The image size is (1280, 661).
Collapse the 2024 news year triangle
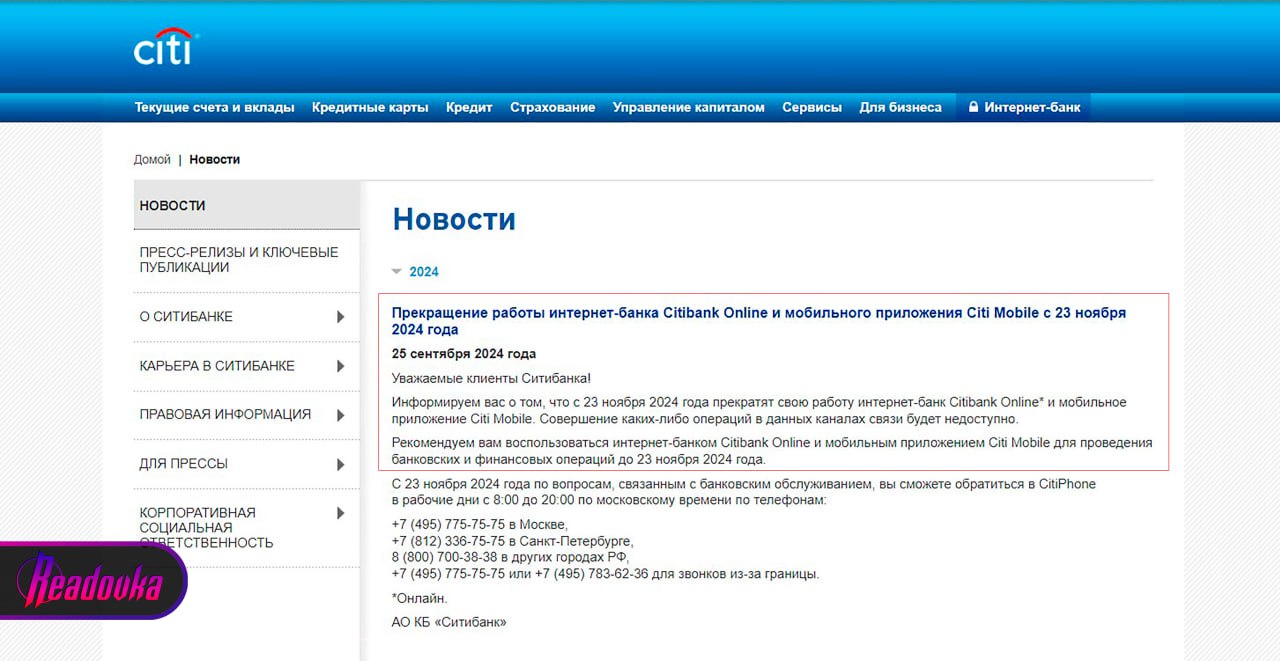397,271
